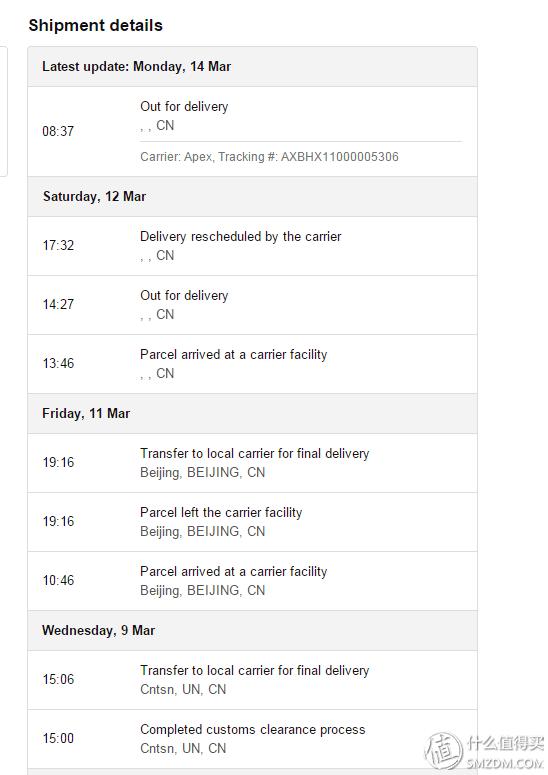The height and width of the screenshot is (775, 548).
Task: Click the 10:46 Parcel arrived in Beijing entry
Action: pos(253,581)
